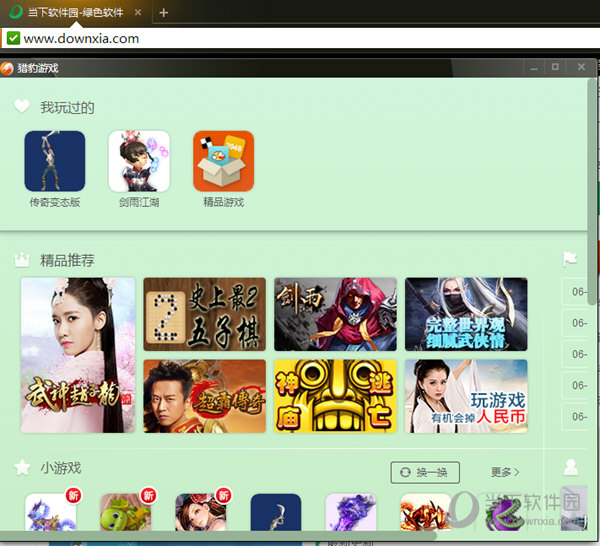
Task: Click the horizontal scrollbar at window bottom
Action: point(218,536)
